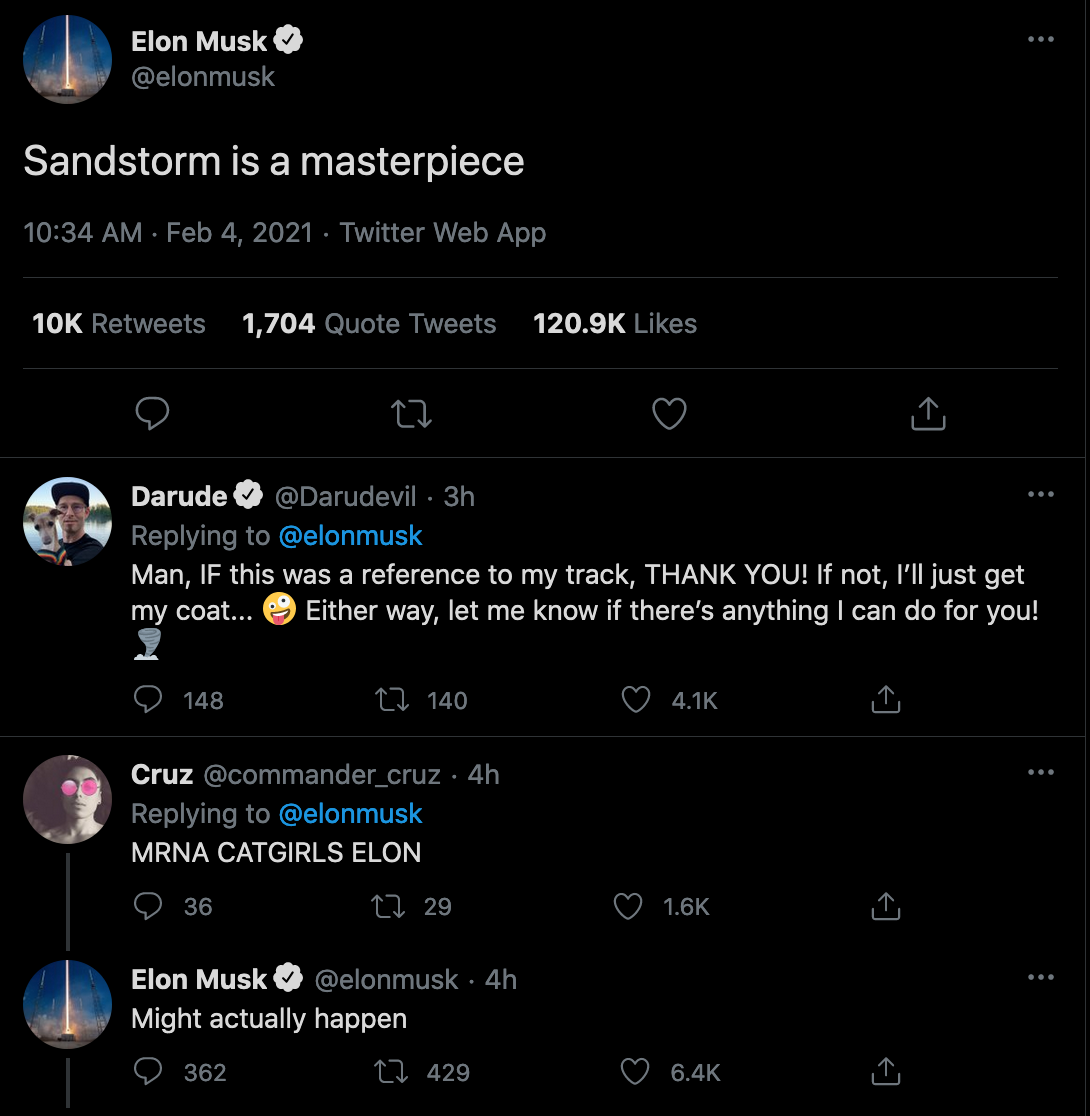Screen dimensions: 1090x1116
Task: Open Darude's profile picture
Action: tap(67, 521)
